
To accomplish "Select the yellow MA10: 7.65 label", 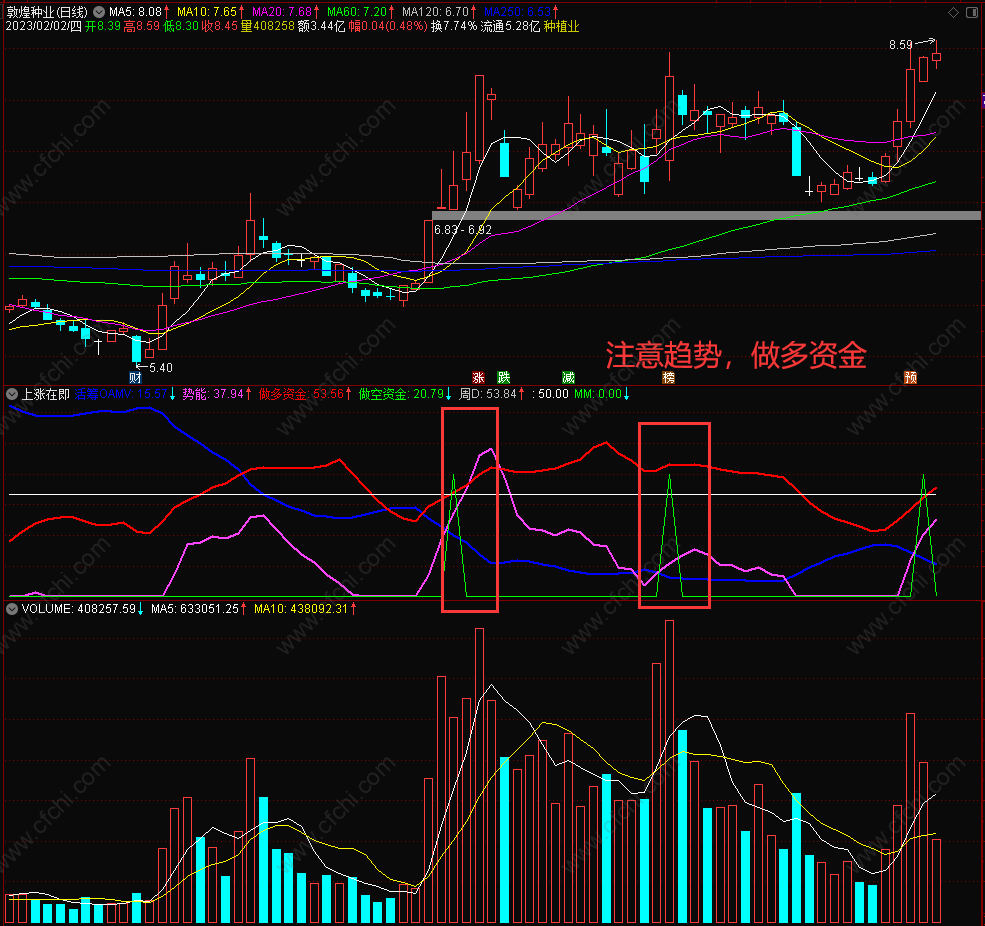I will click(x=207, y=12).
